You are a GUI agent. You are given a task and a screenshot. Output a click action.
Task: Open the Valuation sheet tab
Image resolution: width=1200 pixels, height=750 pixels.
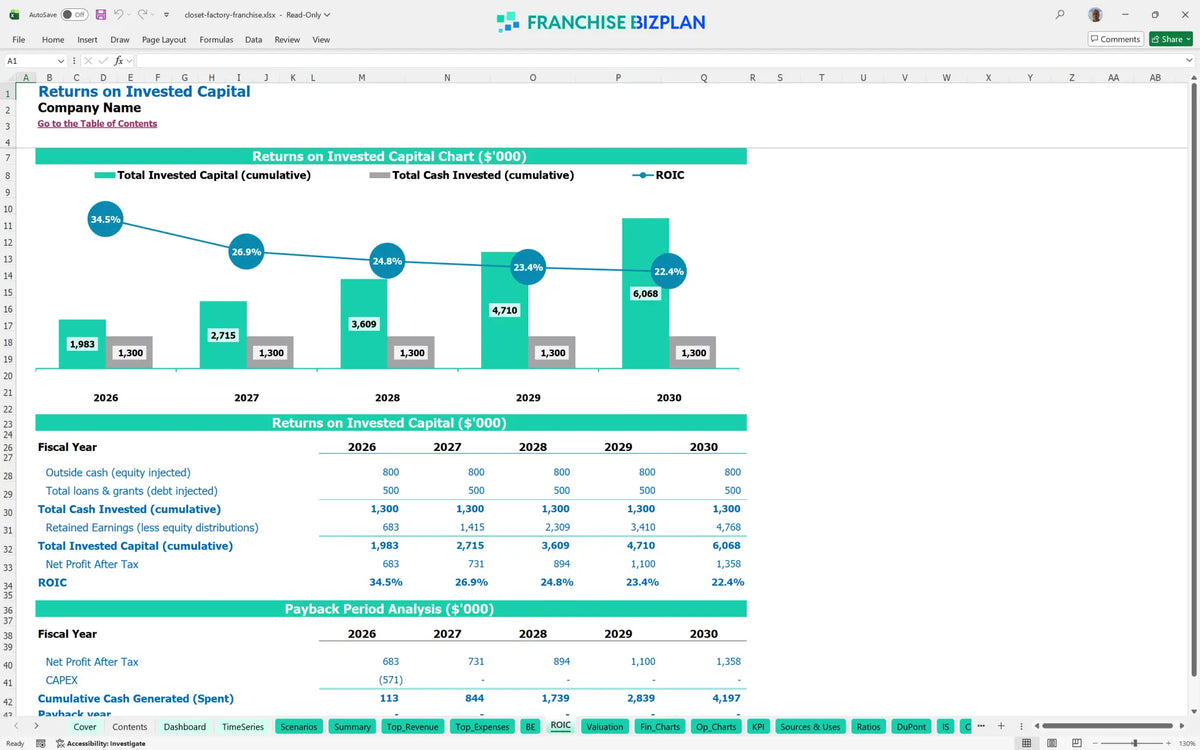click(605, 727)
